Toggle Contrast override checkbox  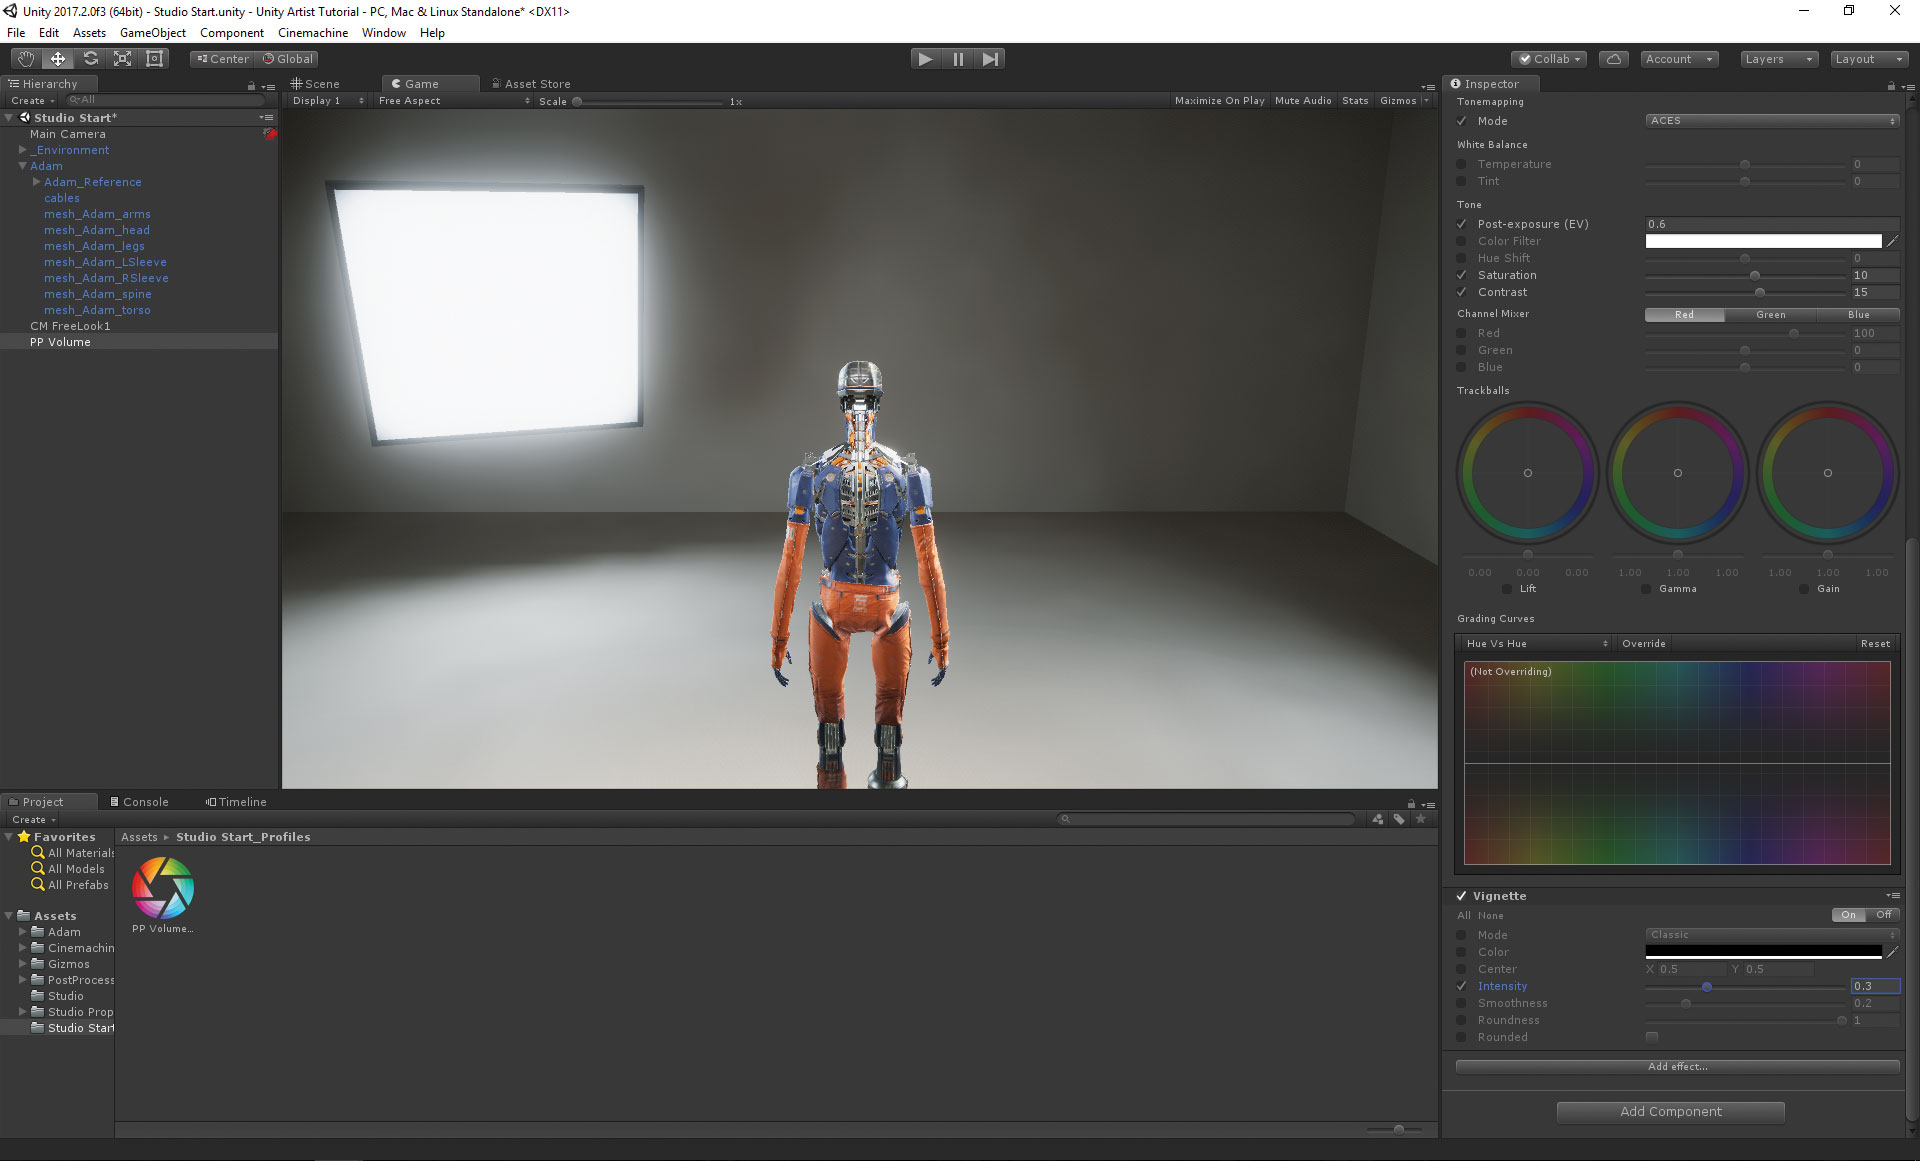[1462, 292]
